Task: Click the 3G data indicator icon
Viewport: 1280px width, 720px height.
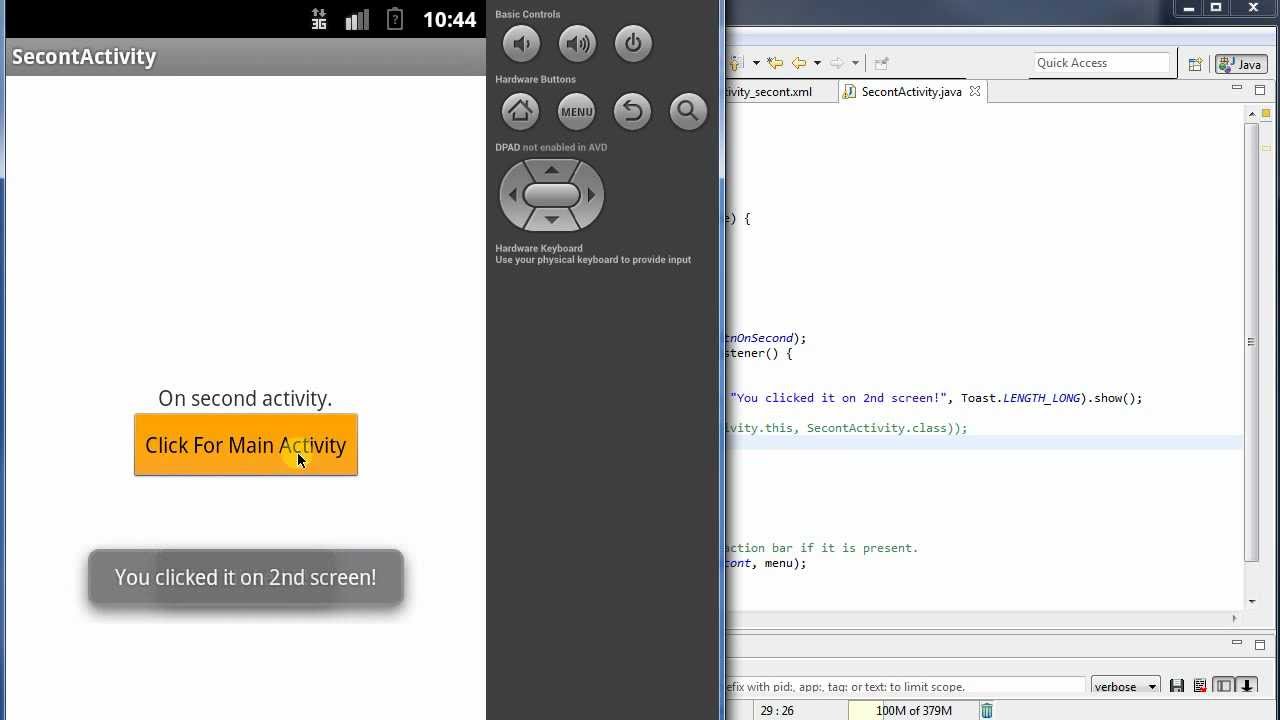Action: coord(319,19)
